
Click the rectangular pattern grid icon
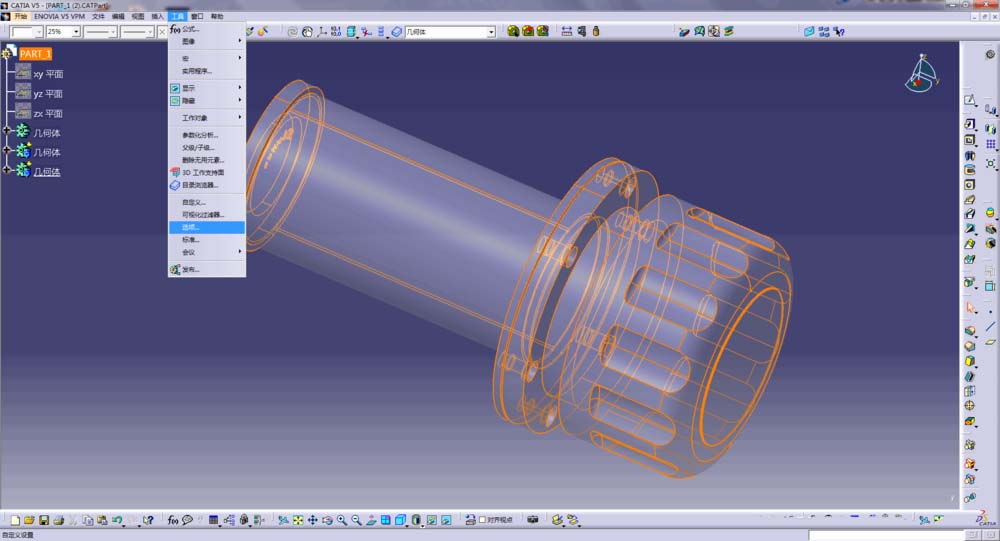pos(990,145)
